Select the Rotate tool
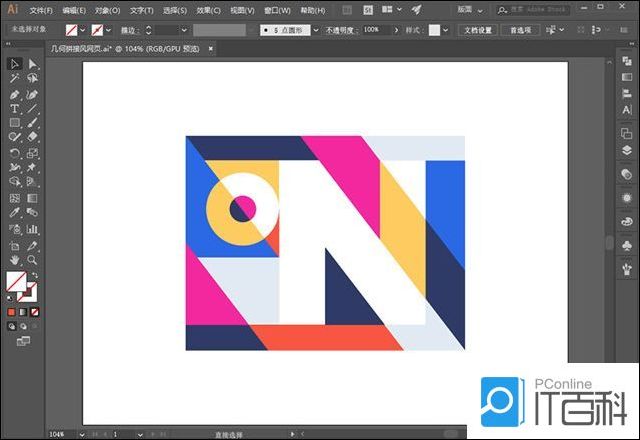The width and height of the screenshot is (640, 440). tap(15, 153)
